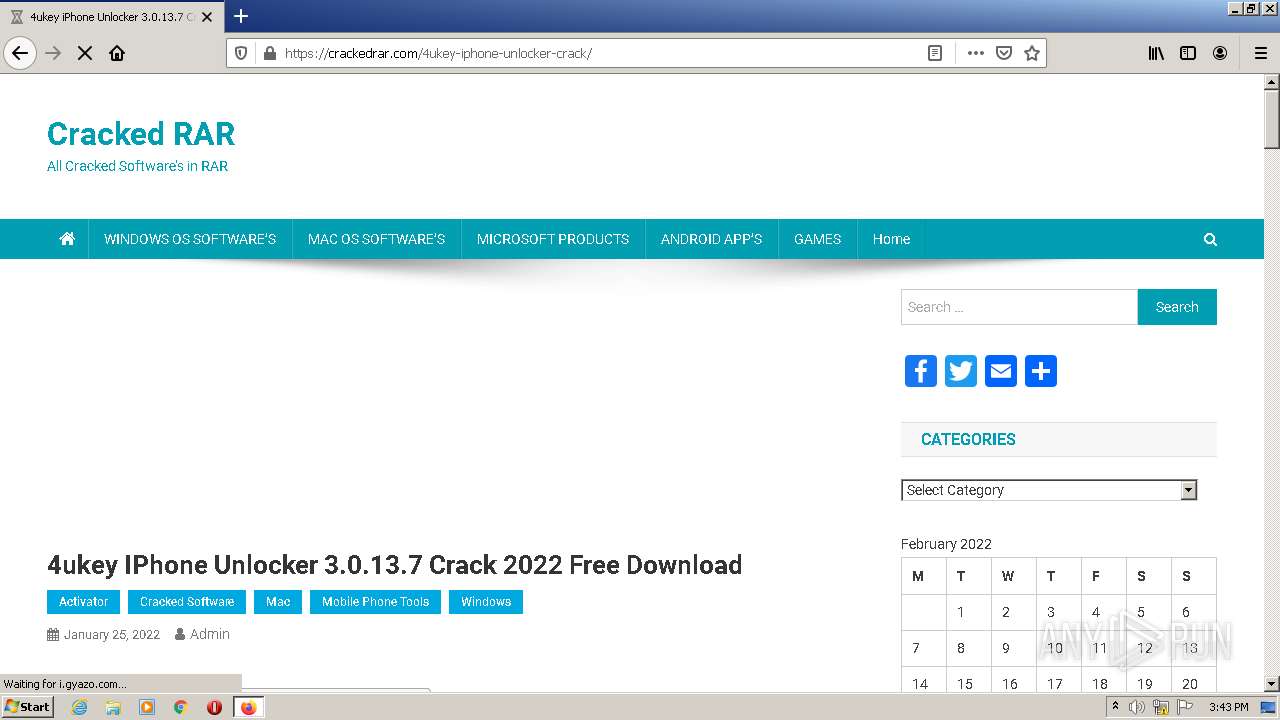Show sidebars icon in toolbar
Image resolution: width=1280 pixels, height=720 pixels.
pyautogui.click(x=1188, y=53)
